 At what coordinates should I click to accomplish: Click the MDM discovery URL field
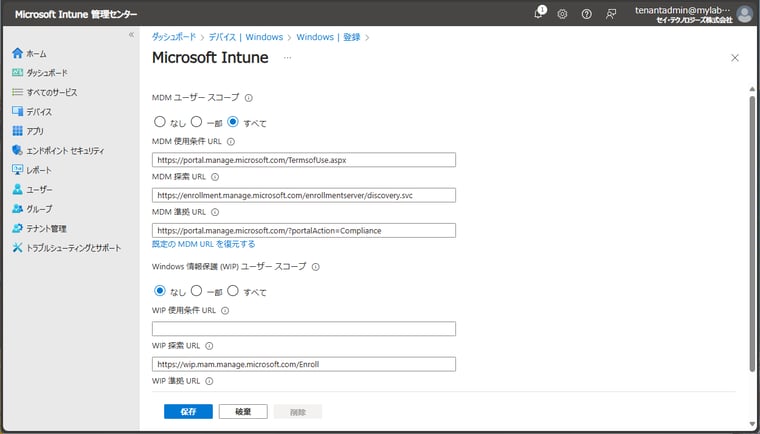[x=303, y=195]
